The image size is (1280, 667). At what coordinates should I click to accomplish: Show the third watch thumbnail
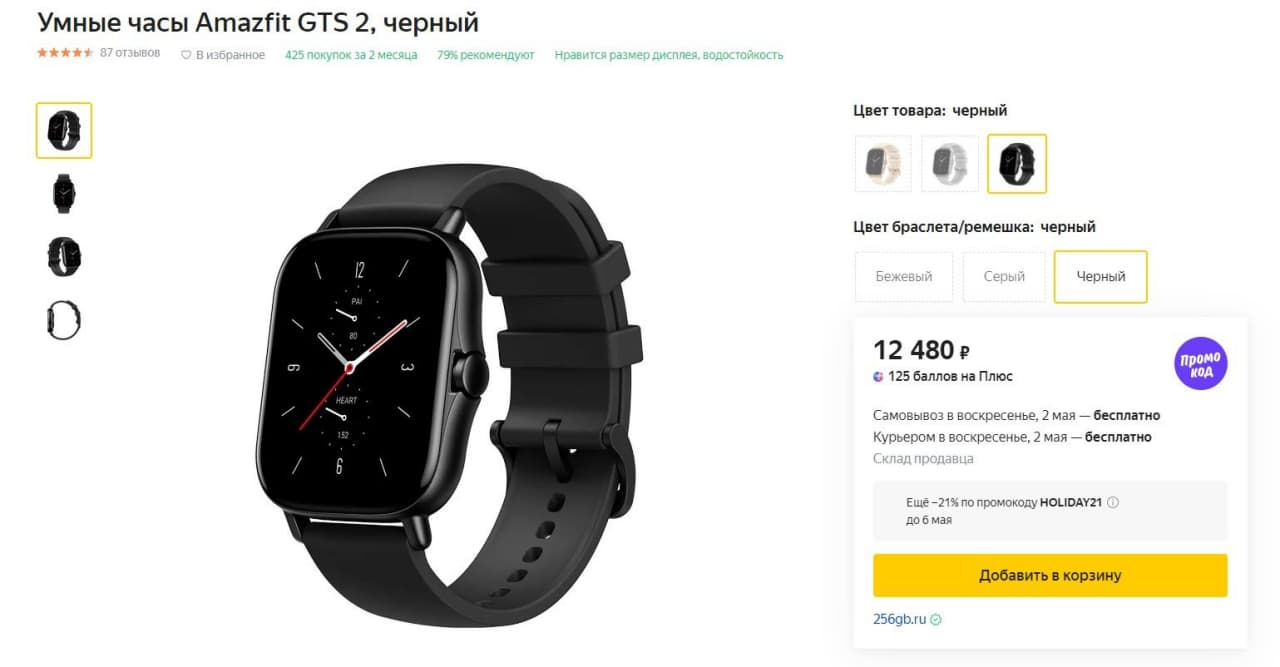click(64, 256)
